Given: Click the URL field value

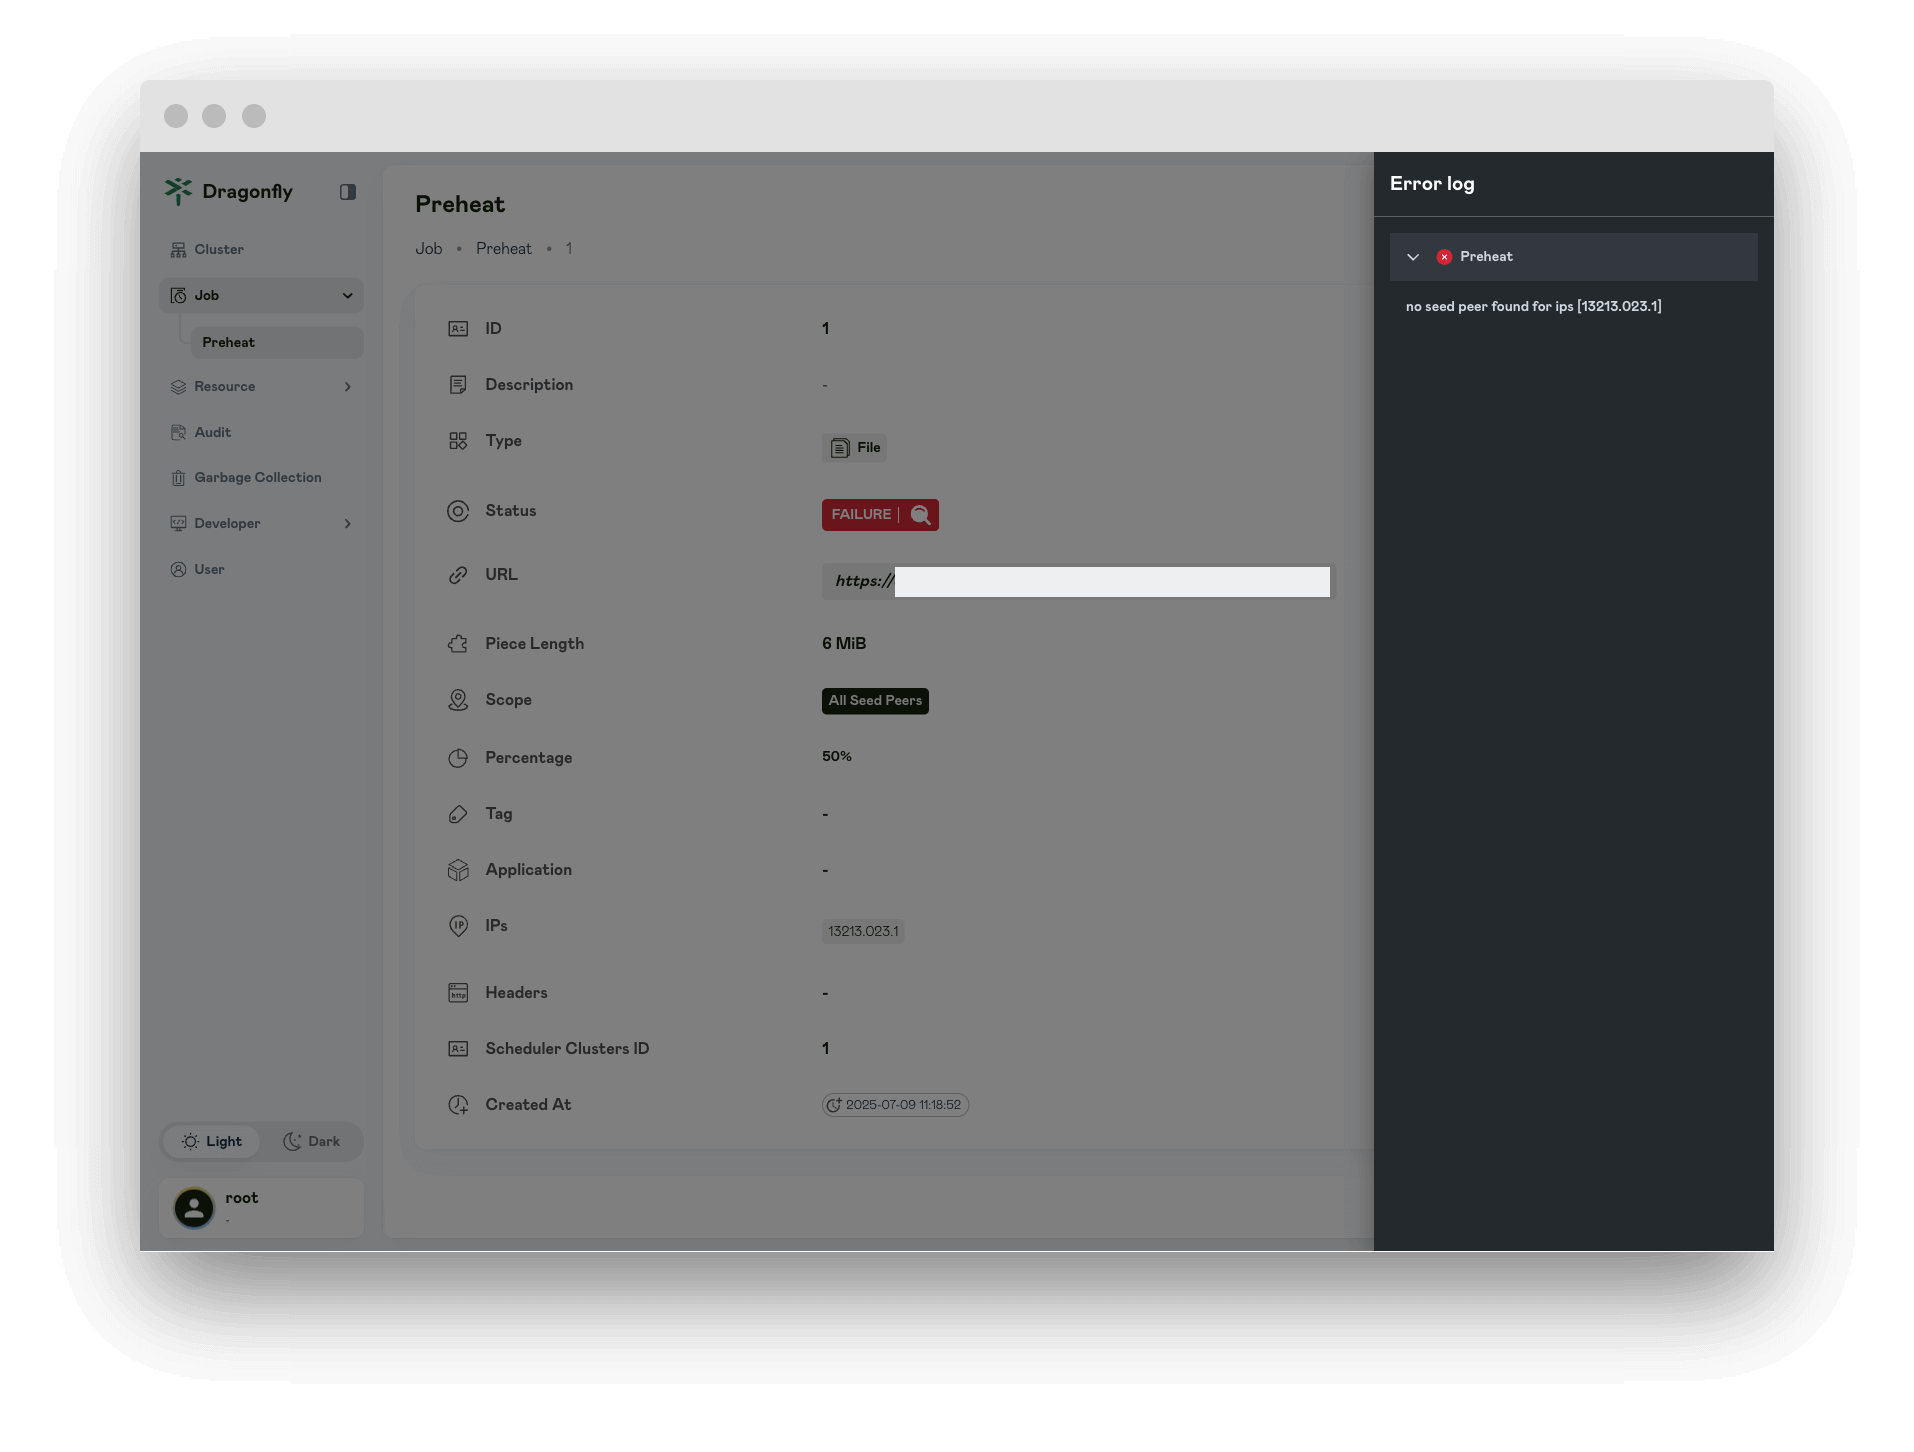Looking at the screenshot, I should pos(1078,582).
